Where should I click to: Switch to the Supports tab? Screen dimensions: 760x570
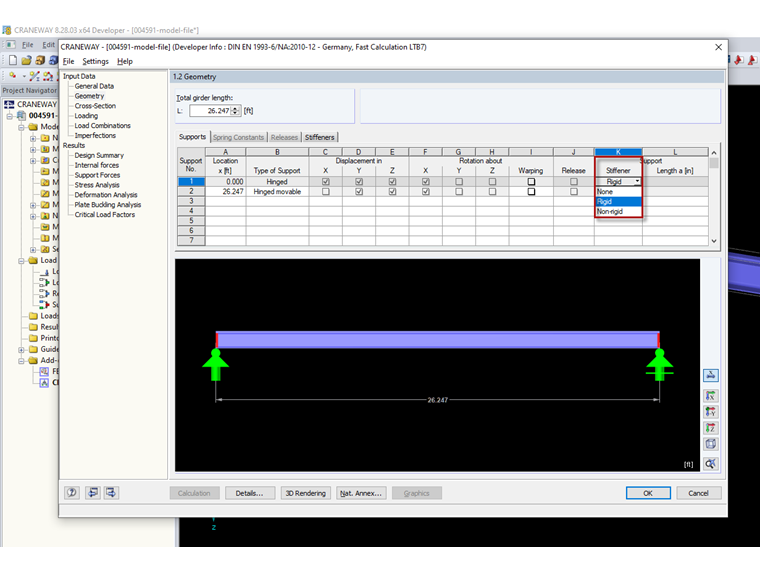192,137
